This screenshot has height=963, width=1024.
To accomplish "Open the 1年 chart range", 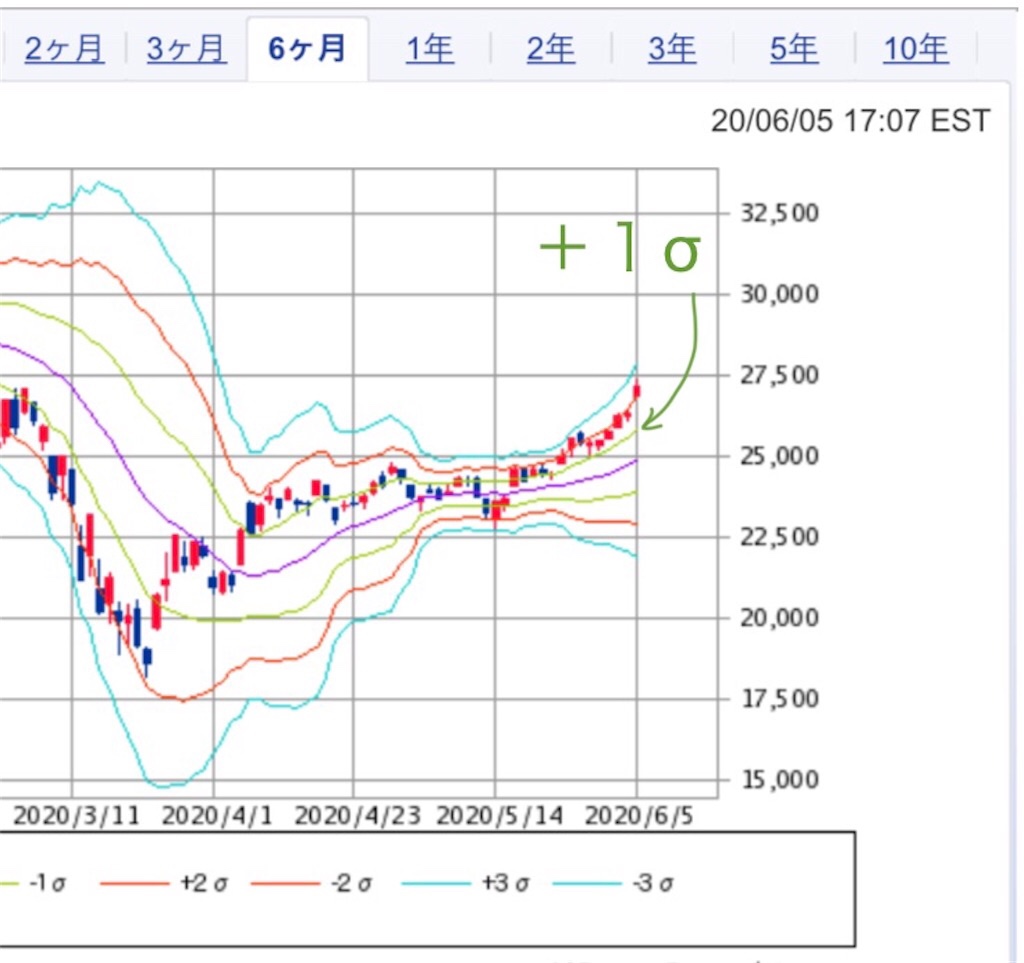I will pyautogui.click(x=430, y=49).
